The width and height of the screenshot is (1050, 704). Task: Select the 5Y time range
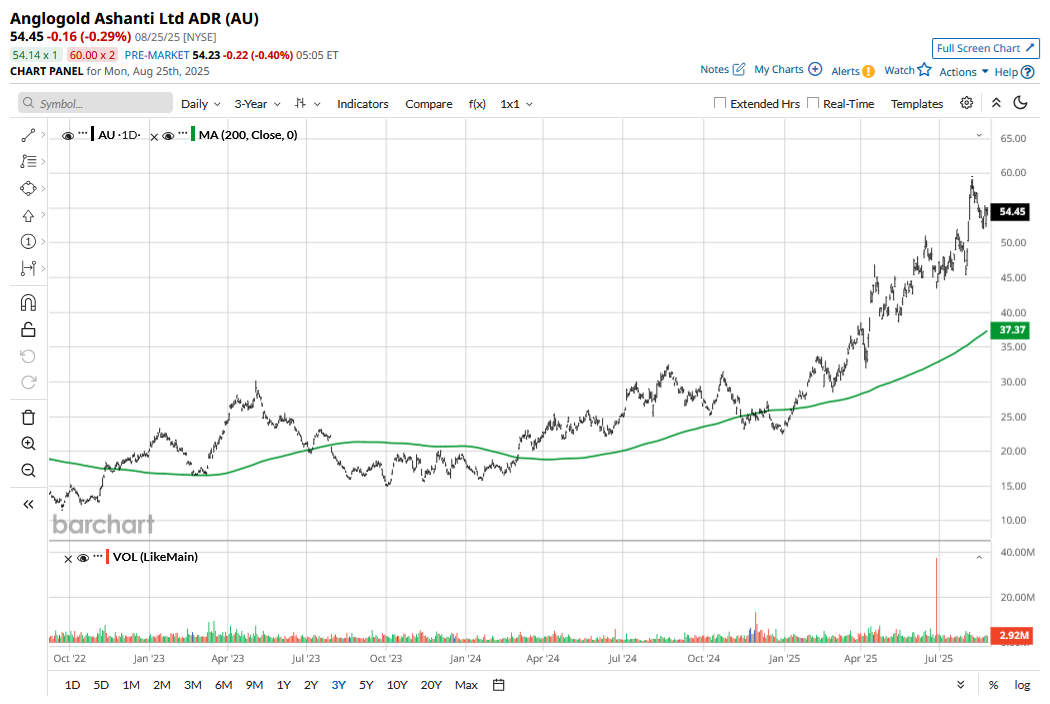(366, 685)
